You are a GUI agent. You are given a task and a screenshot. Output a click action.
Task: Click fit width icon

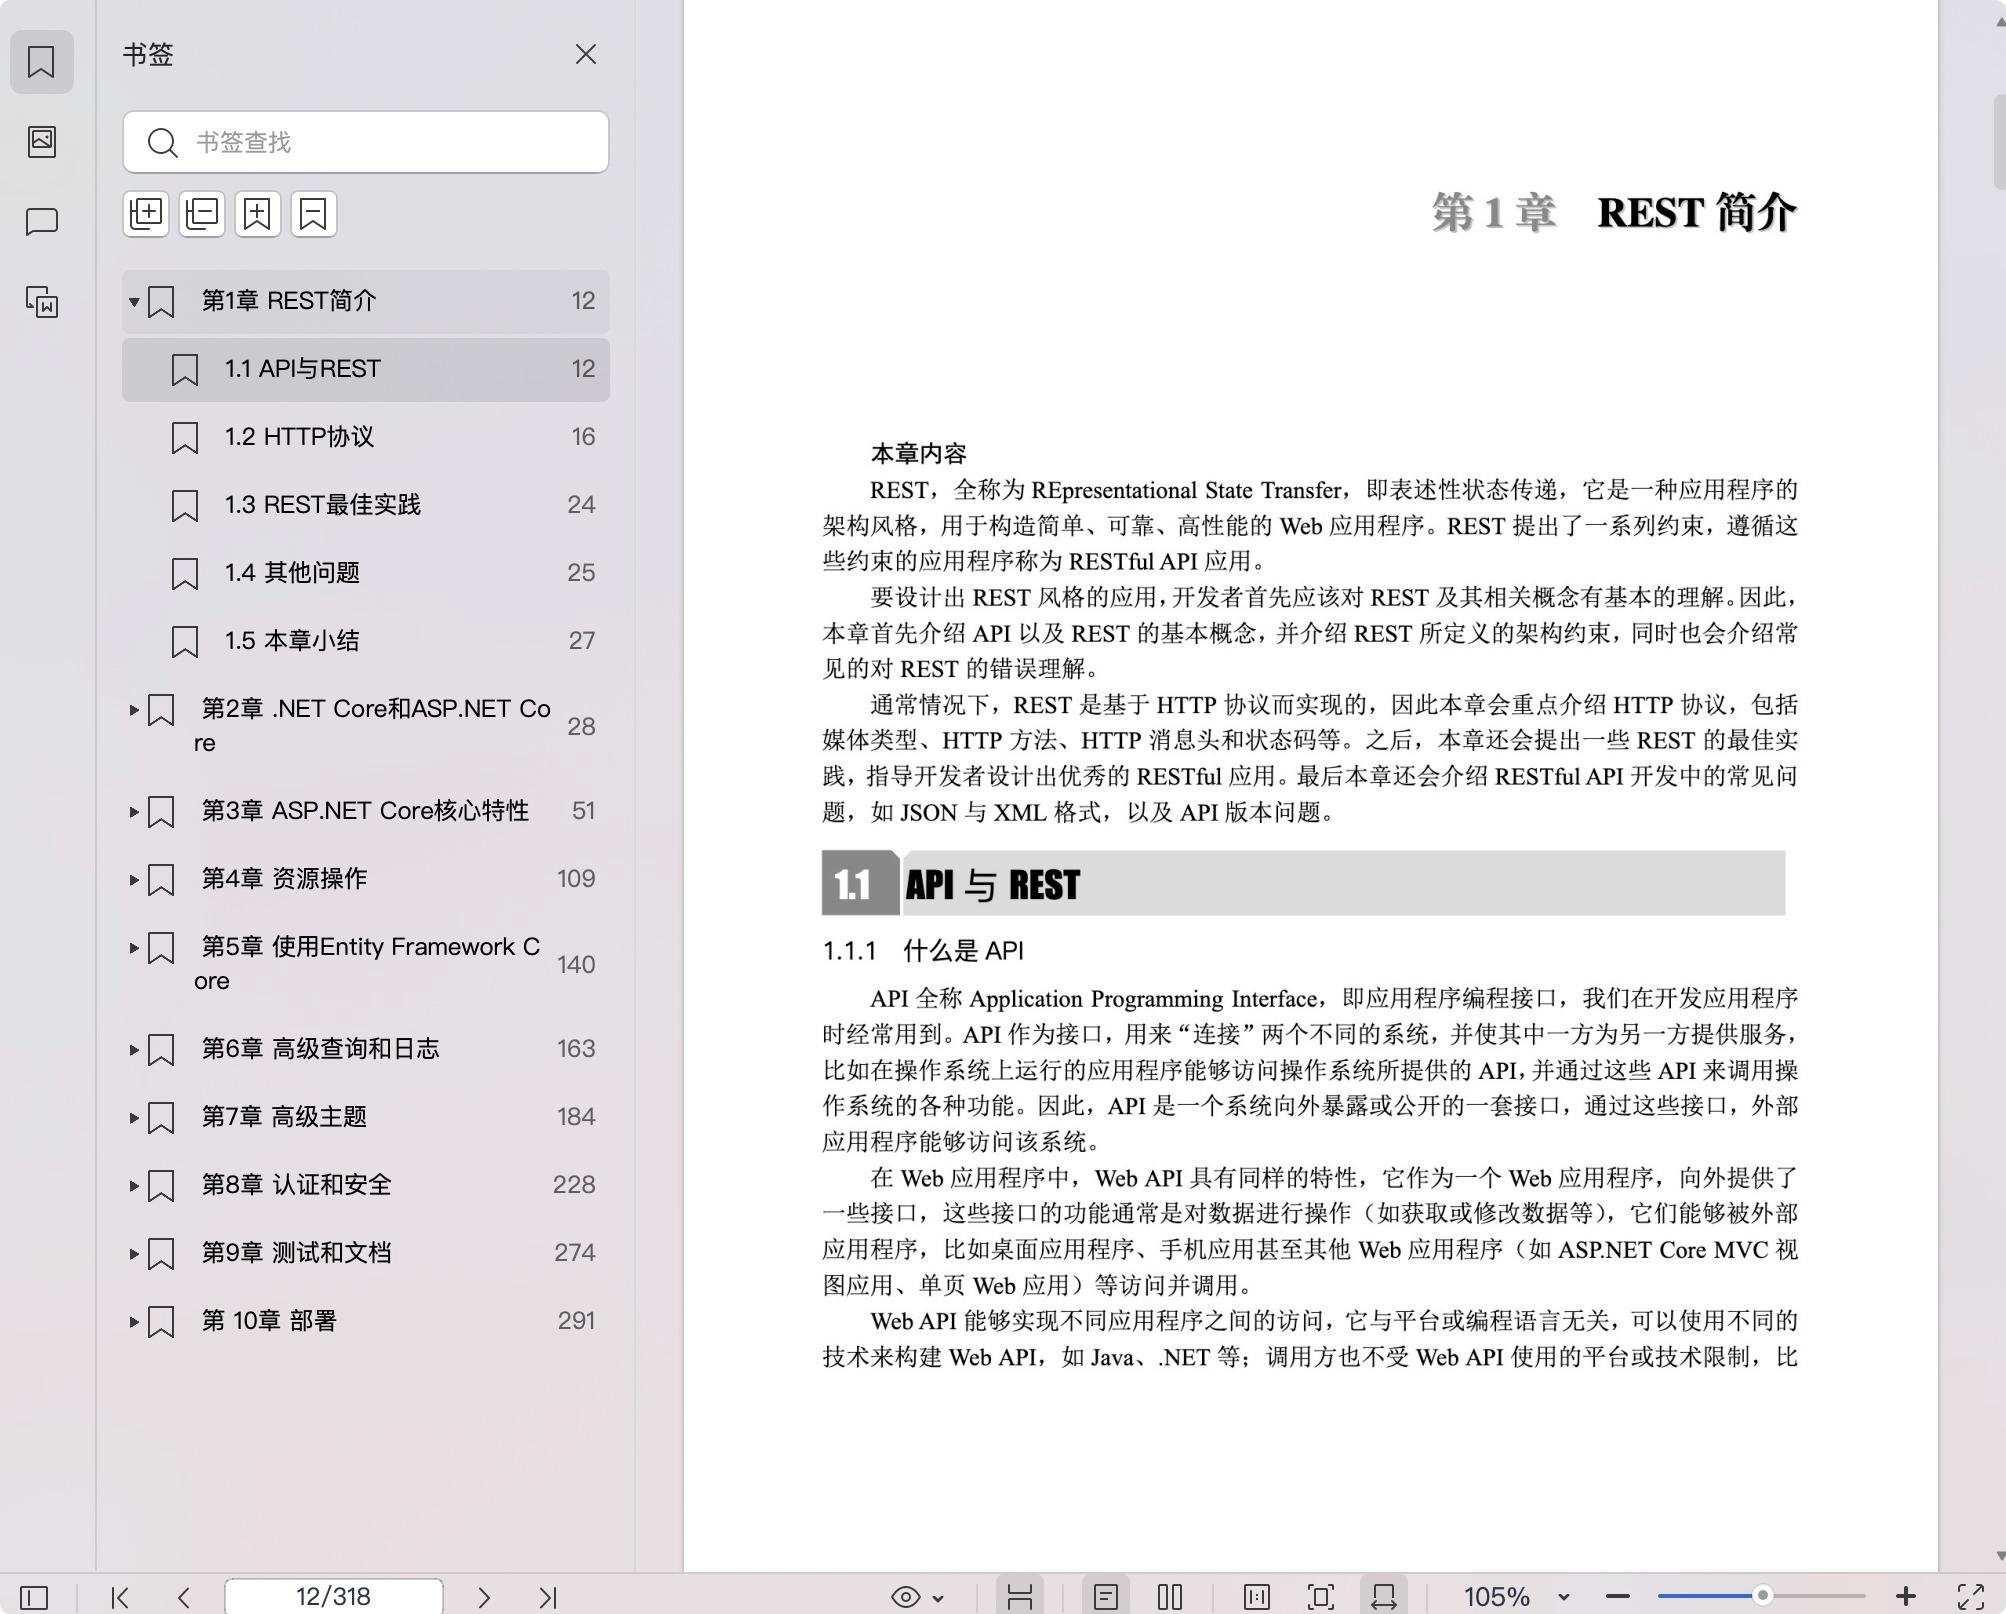pyautogui.click(x=1384, y=1597)
